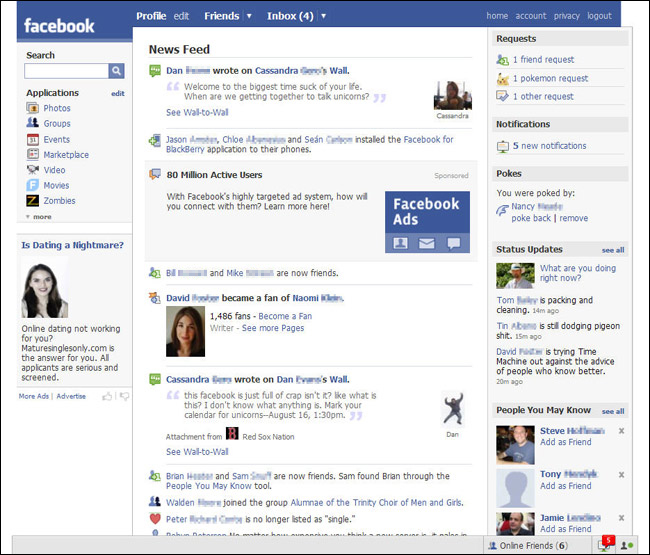Click Advertise link below ad
Viewport: 650px width, 555px height.
71,396
